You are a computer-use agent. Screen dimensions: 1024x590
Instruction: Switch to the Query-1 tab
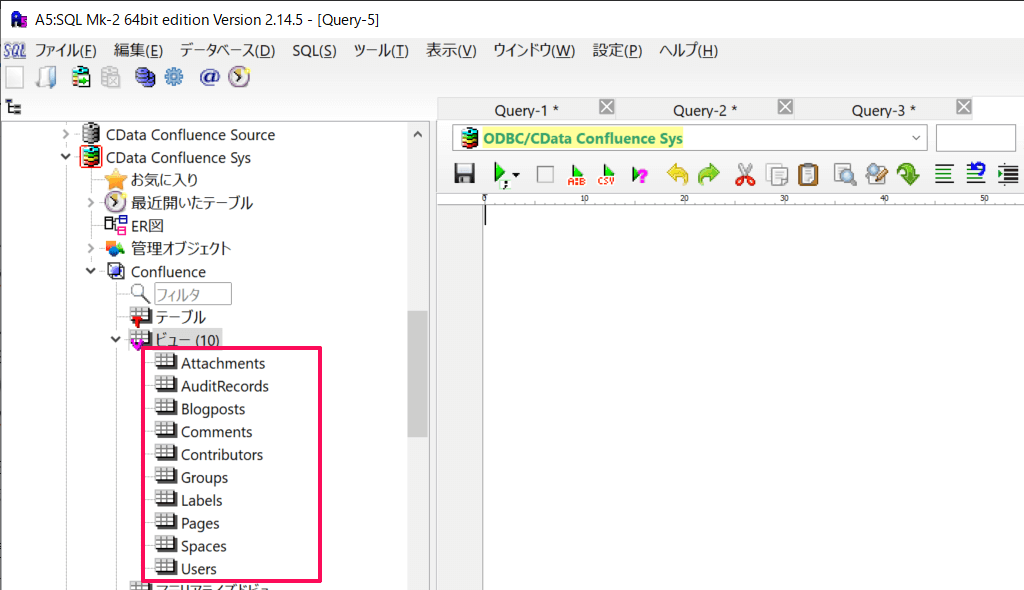point(526,110)
